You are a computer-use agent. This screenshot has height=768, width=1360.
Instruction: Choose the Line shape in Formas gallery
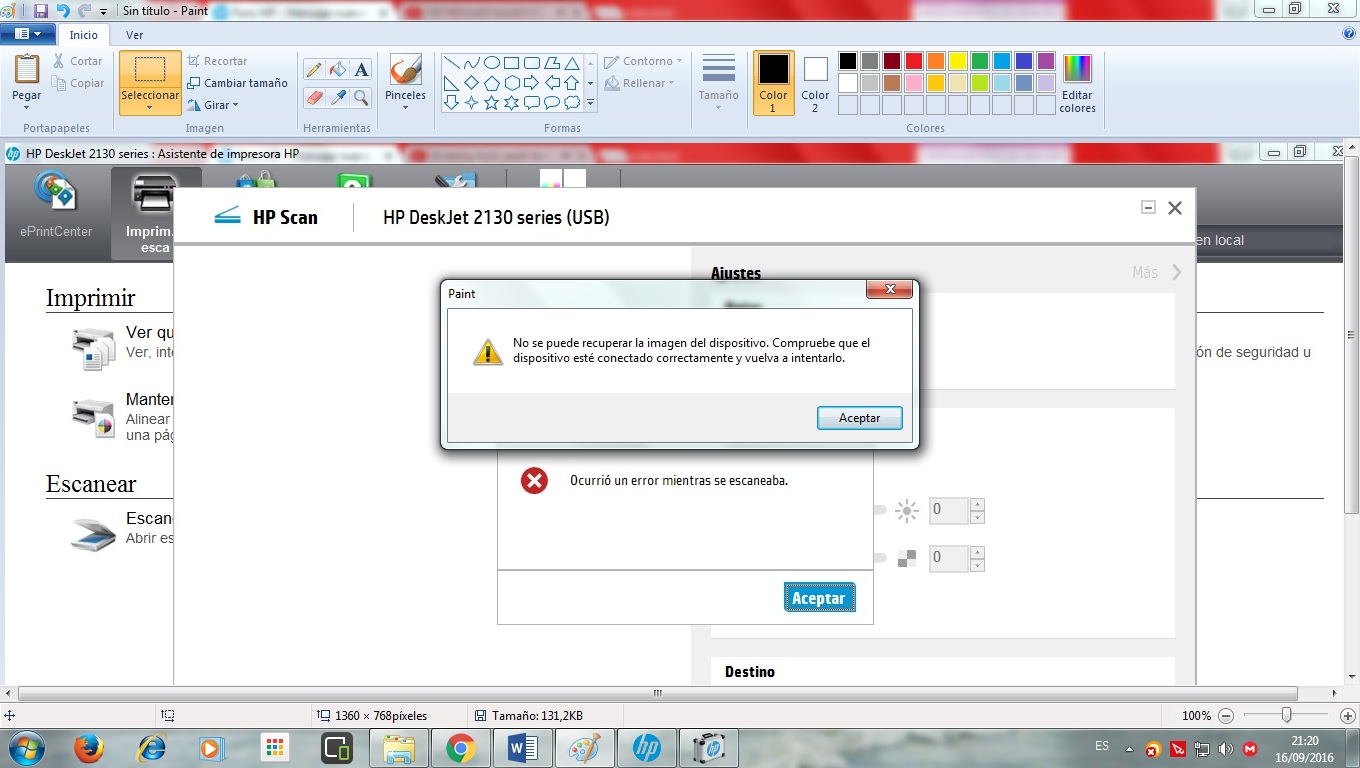(x=451, y=63)
